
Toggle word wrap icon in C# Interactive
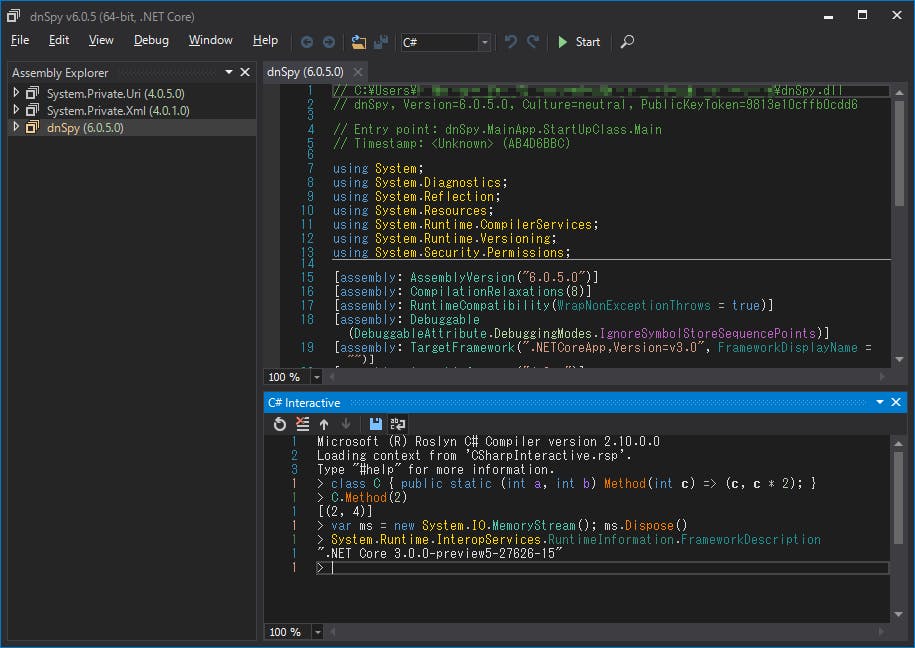pos(397,424)
